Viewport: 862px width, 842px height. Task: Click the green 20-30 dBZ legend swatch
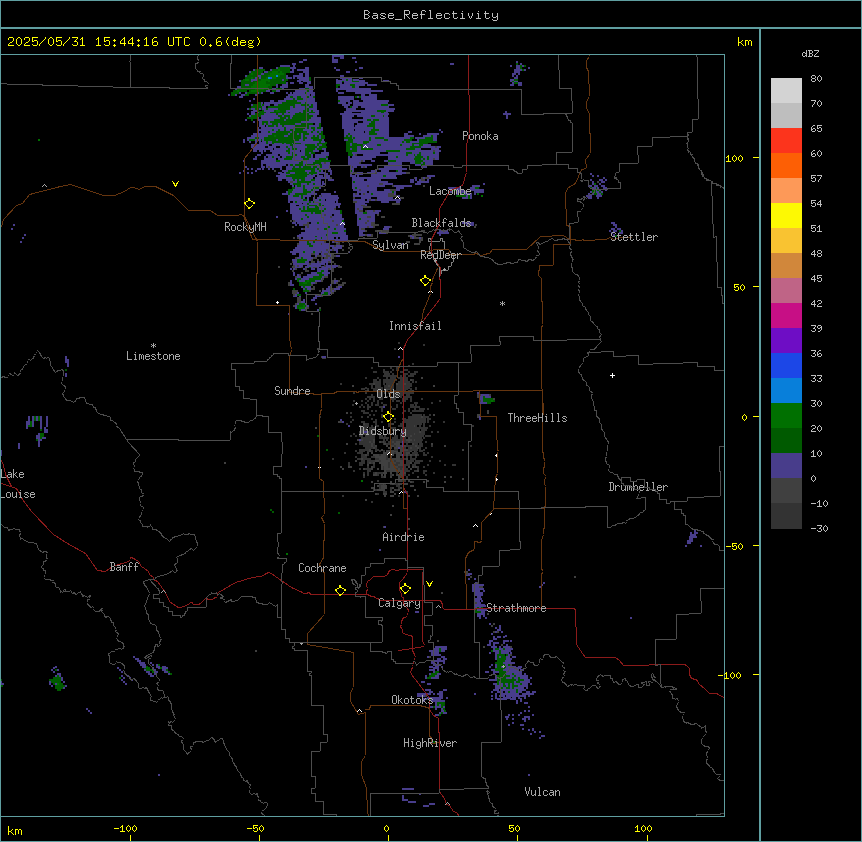(786, 415)
